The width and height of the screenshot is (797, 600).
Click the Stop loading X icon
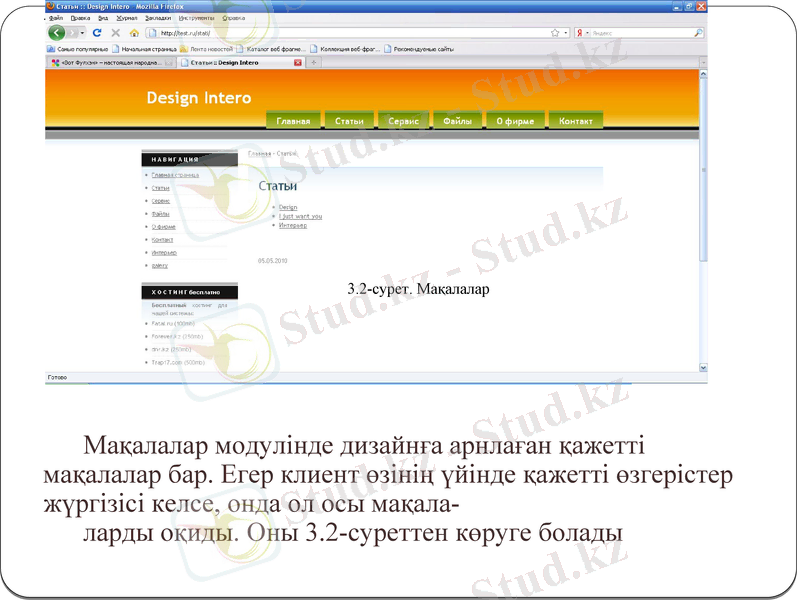click(x=115, y=33)
